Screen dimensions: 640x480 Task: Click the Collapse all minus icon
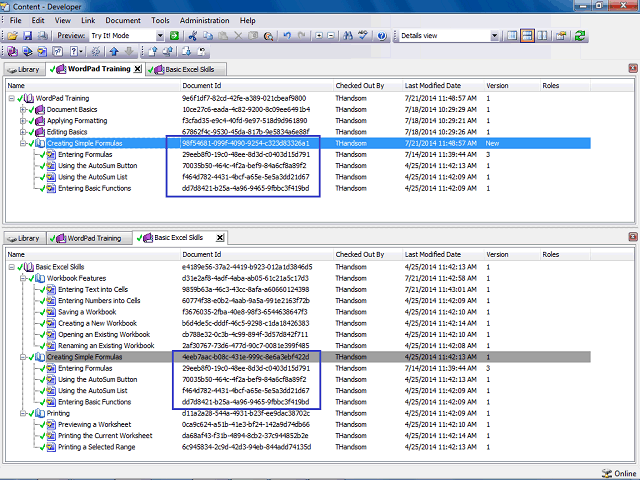point(331,36)
